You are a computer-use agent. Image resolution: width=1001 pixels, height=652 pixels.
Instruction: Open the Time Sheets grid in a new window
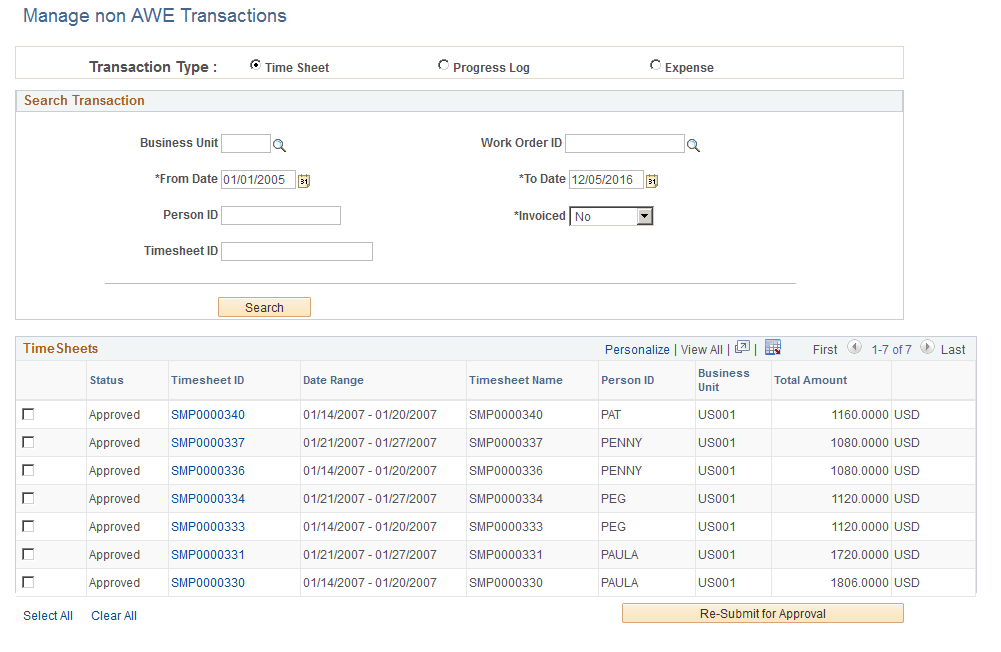(x=742, y=347)
